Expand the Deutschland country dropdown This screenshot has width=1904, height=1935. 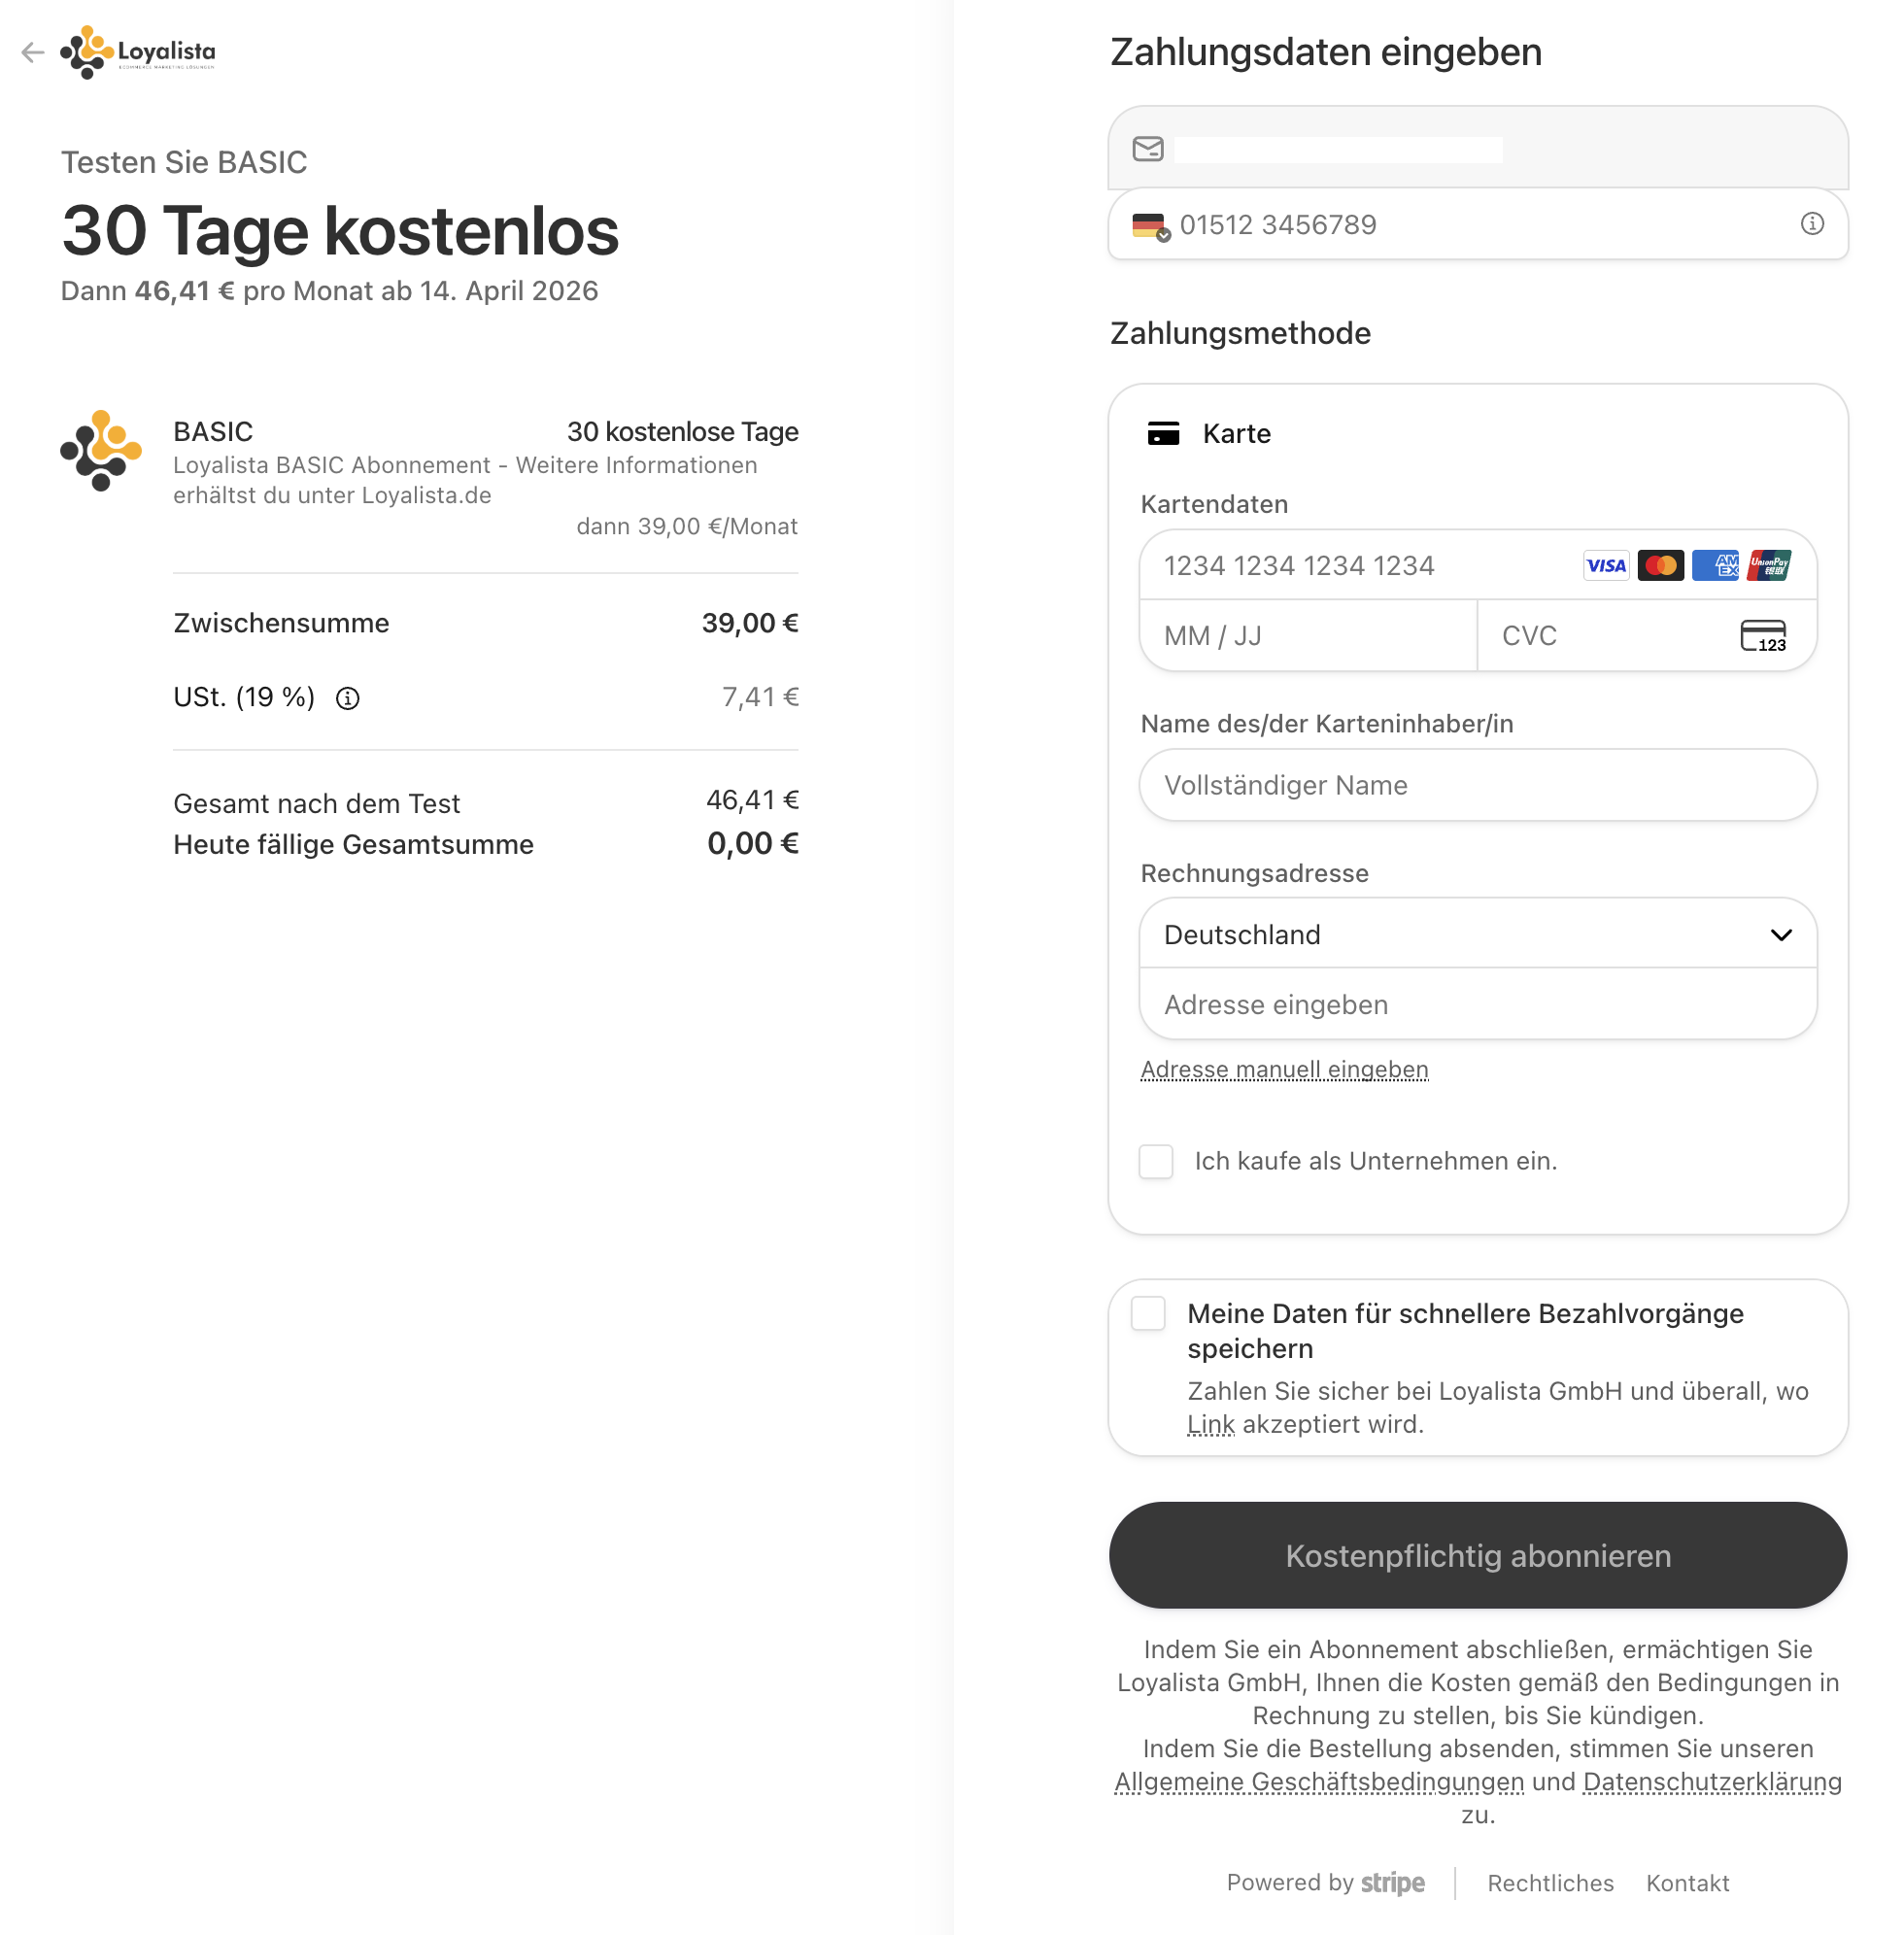click(x=1478, y=935)
